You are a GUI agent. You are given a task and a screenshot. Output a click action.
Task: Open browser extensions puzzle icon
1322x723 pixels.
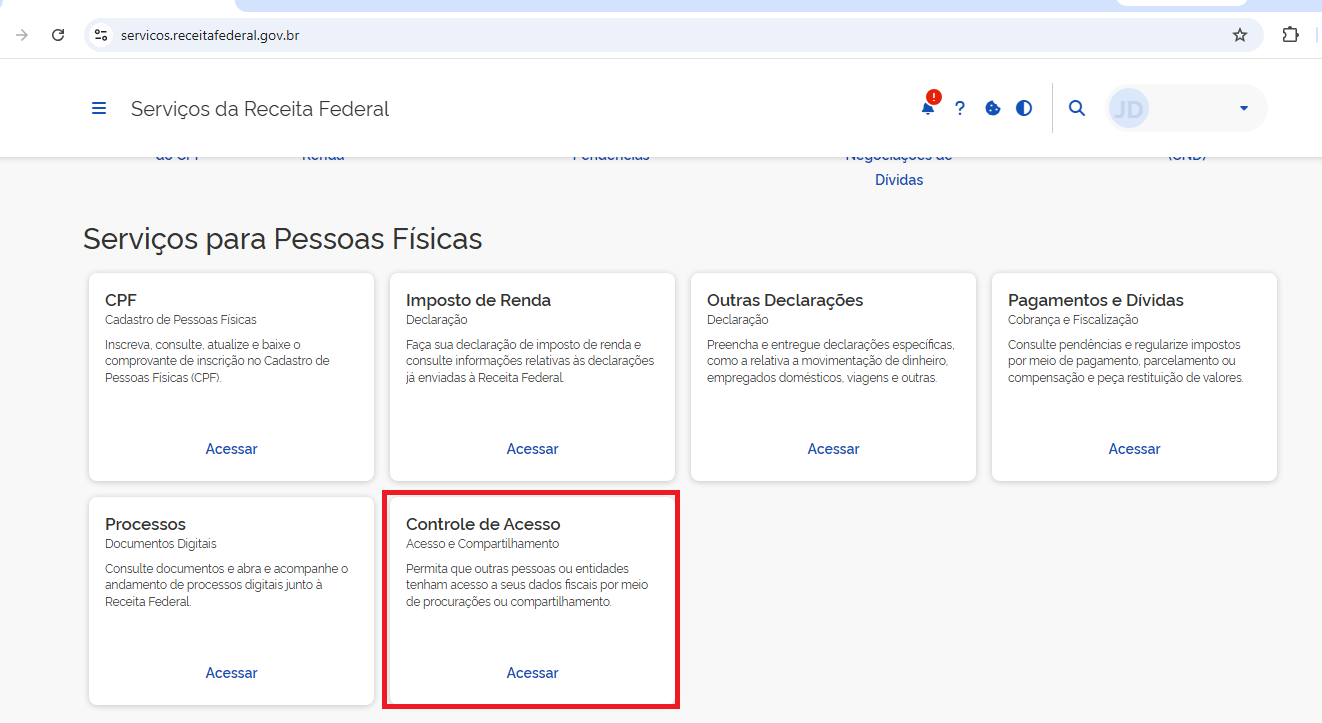[x=1290, y=35]
